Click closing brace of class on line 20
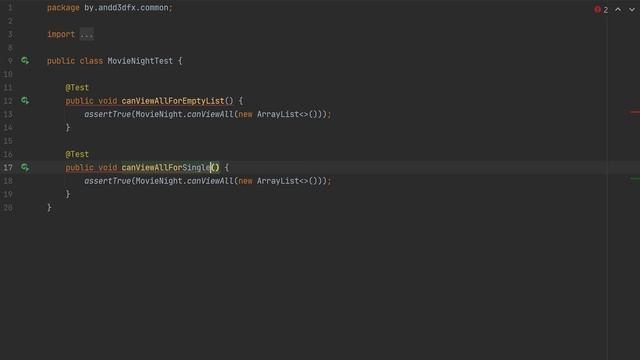Viewport: 640px width, 360px height. 49,208
